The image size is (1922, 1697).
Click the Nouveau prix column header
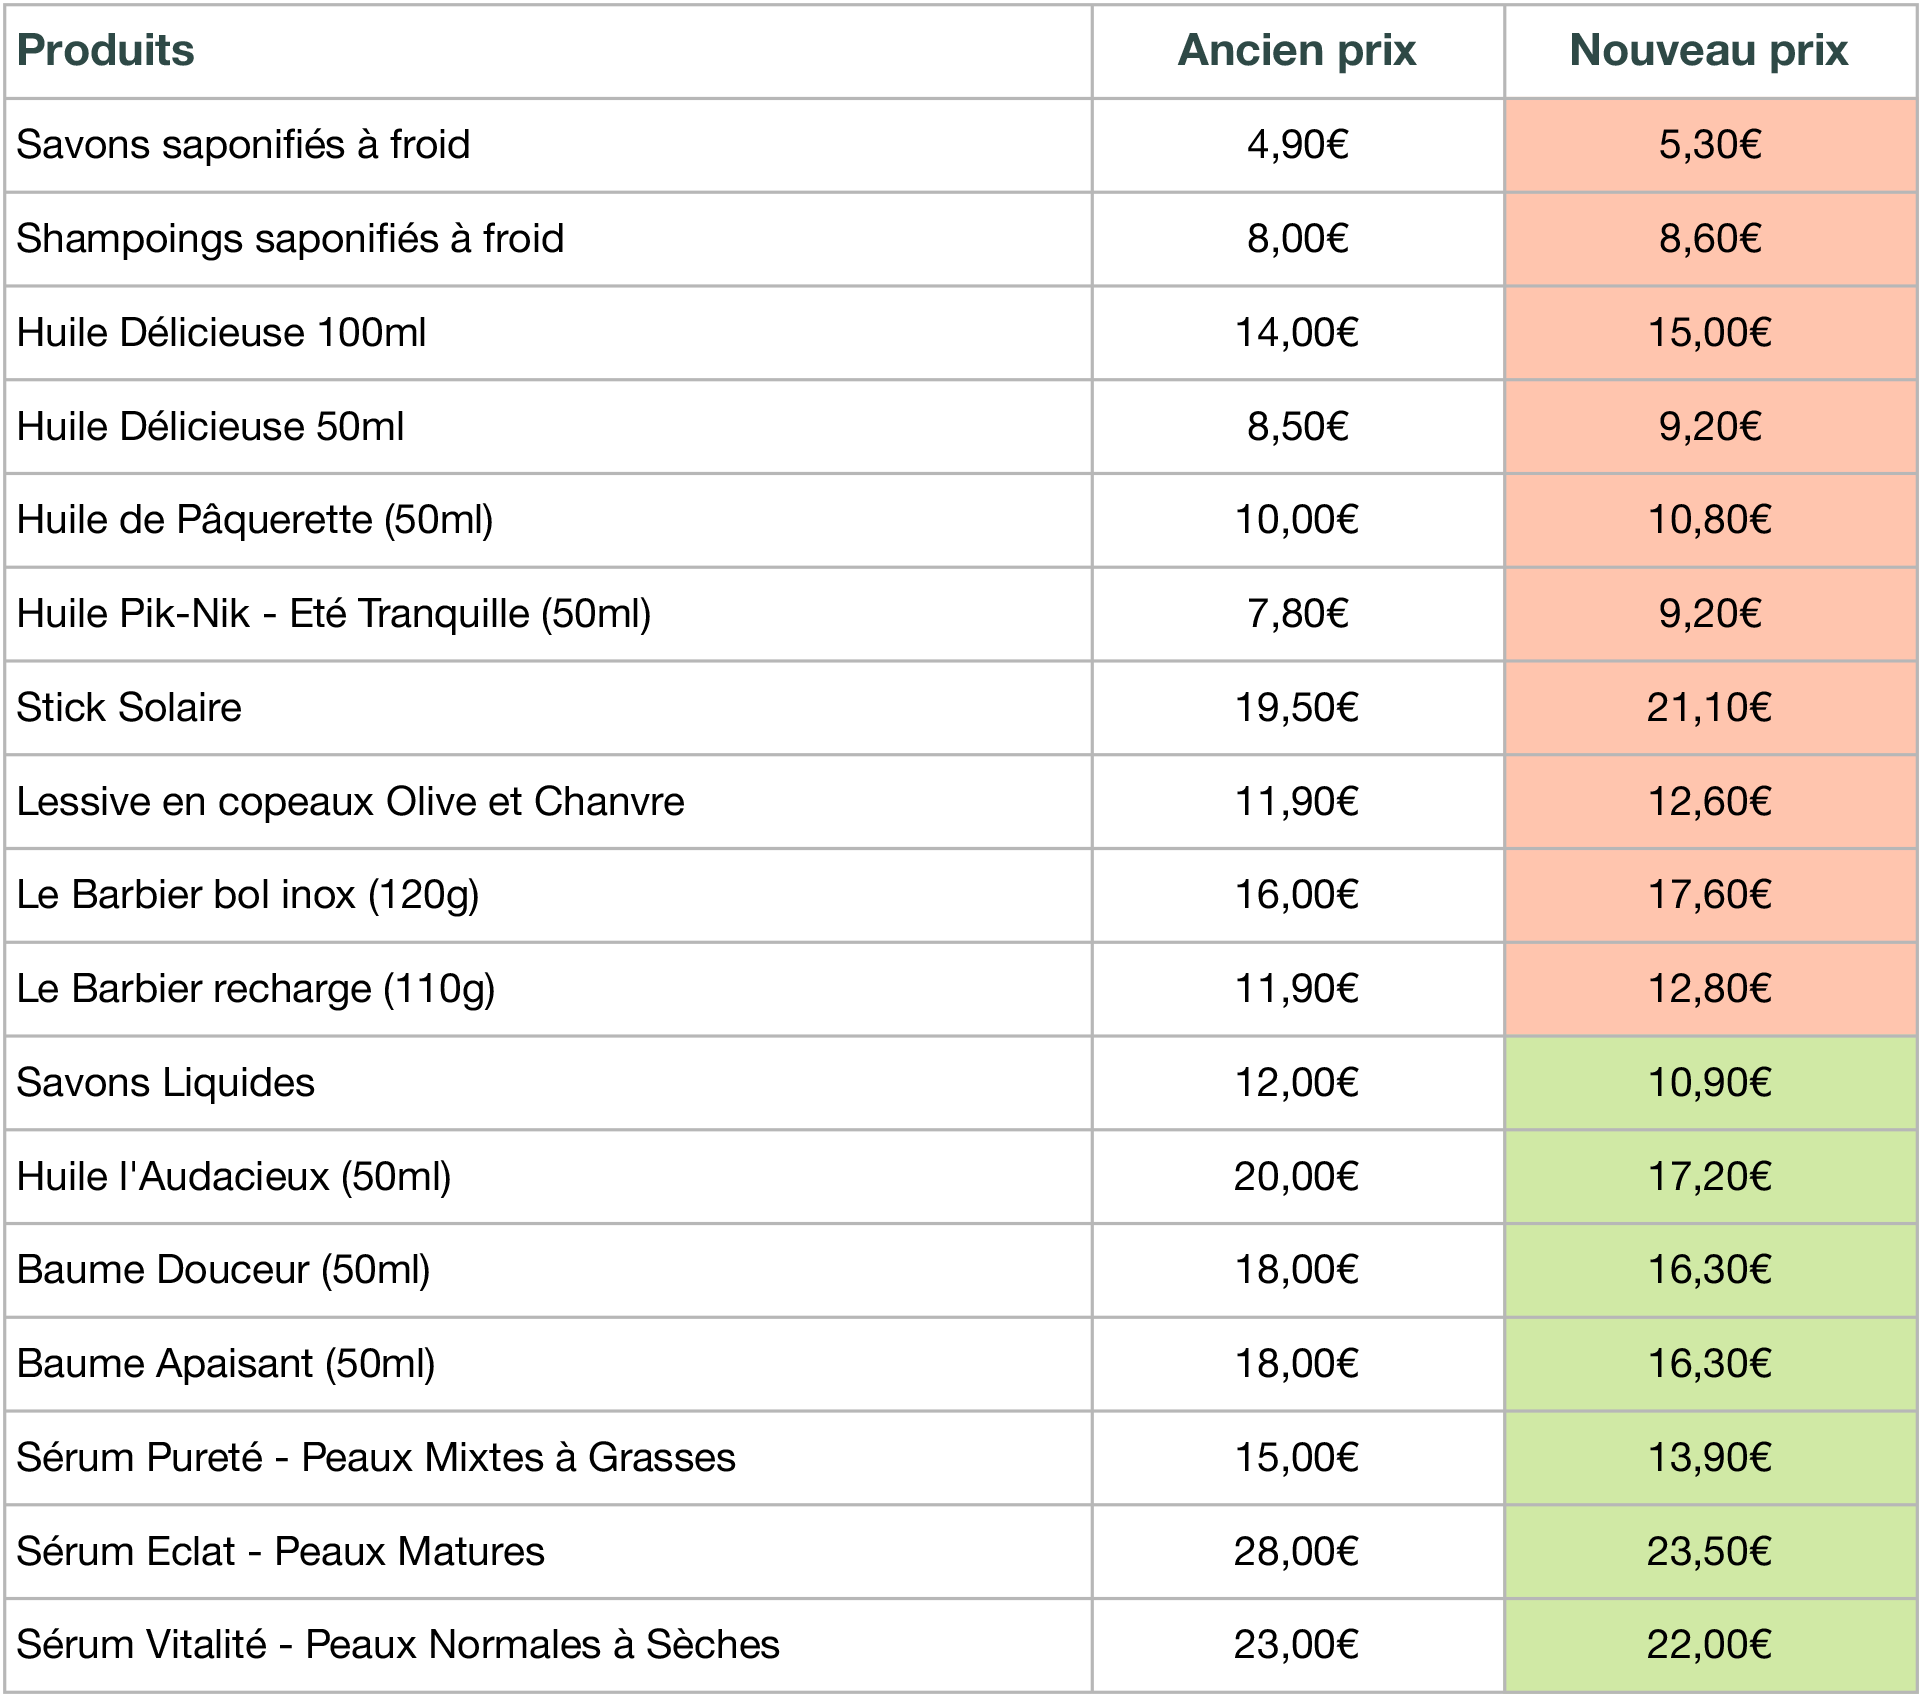pyautogui.click(x=1709, y=50)
